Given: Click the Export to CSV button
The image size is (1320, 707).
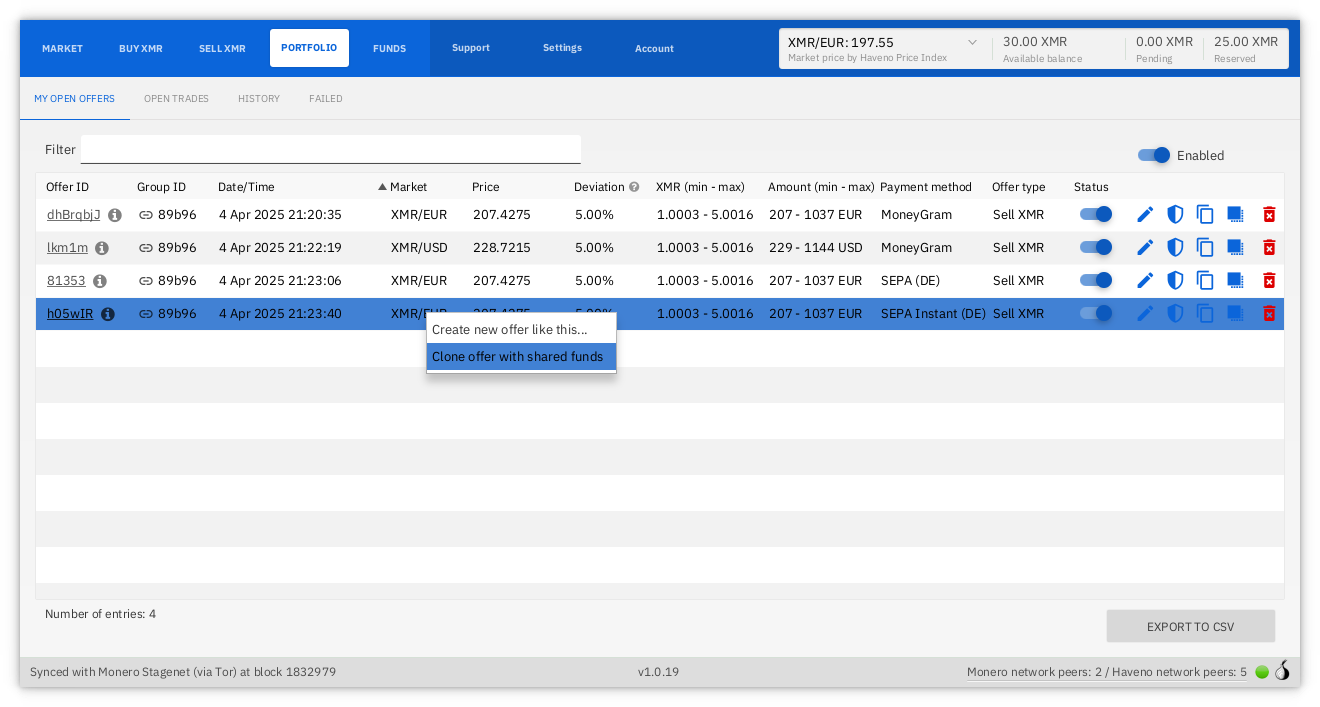Looking at the screenshot, I should click(1190, 627).
